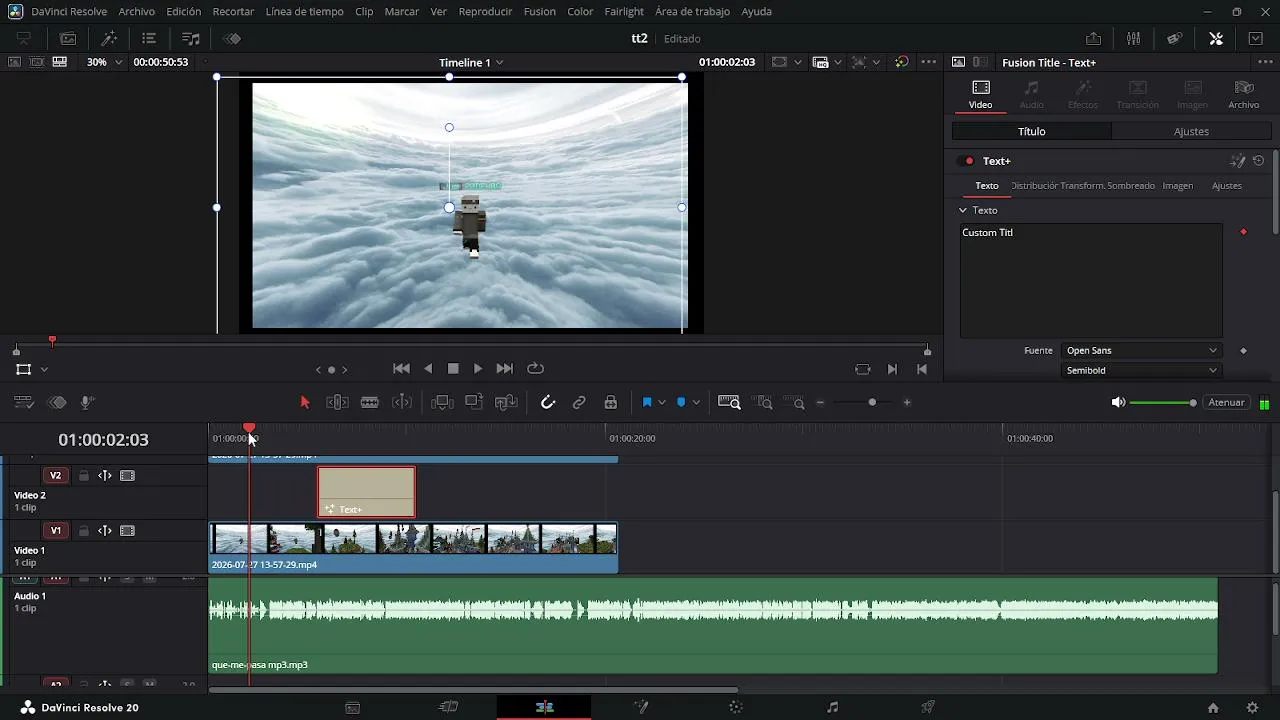Image resolution: width=1280 pixels, height=720 pixels.
Task: Stop playback
Action: (453, 369)
